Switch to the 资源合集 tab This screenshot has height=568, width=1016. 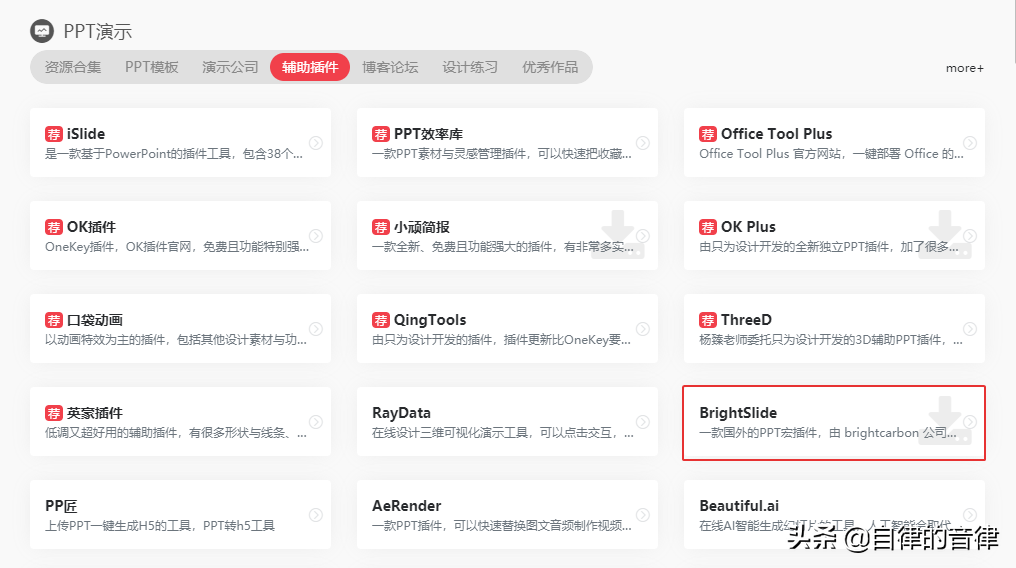point(73,67)
